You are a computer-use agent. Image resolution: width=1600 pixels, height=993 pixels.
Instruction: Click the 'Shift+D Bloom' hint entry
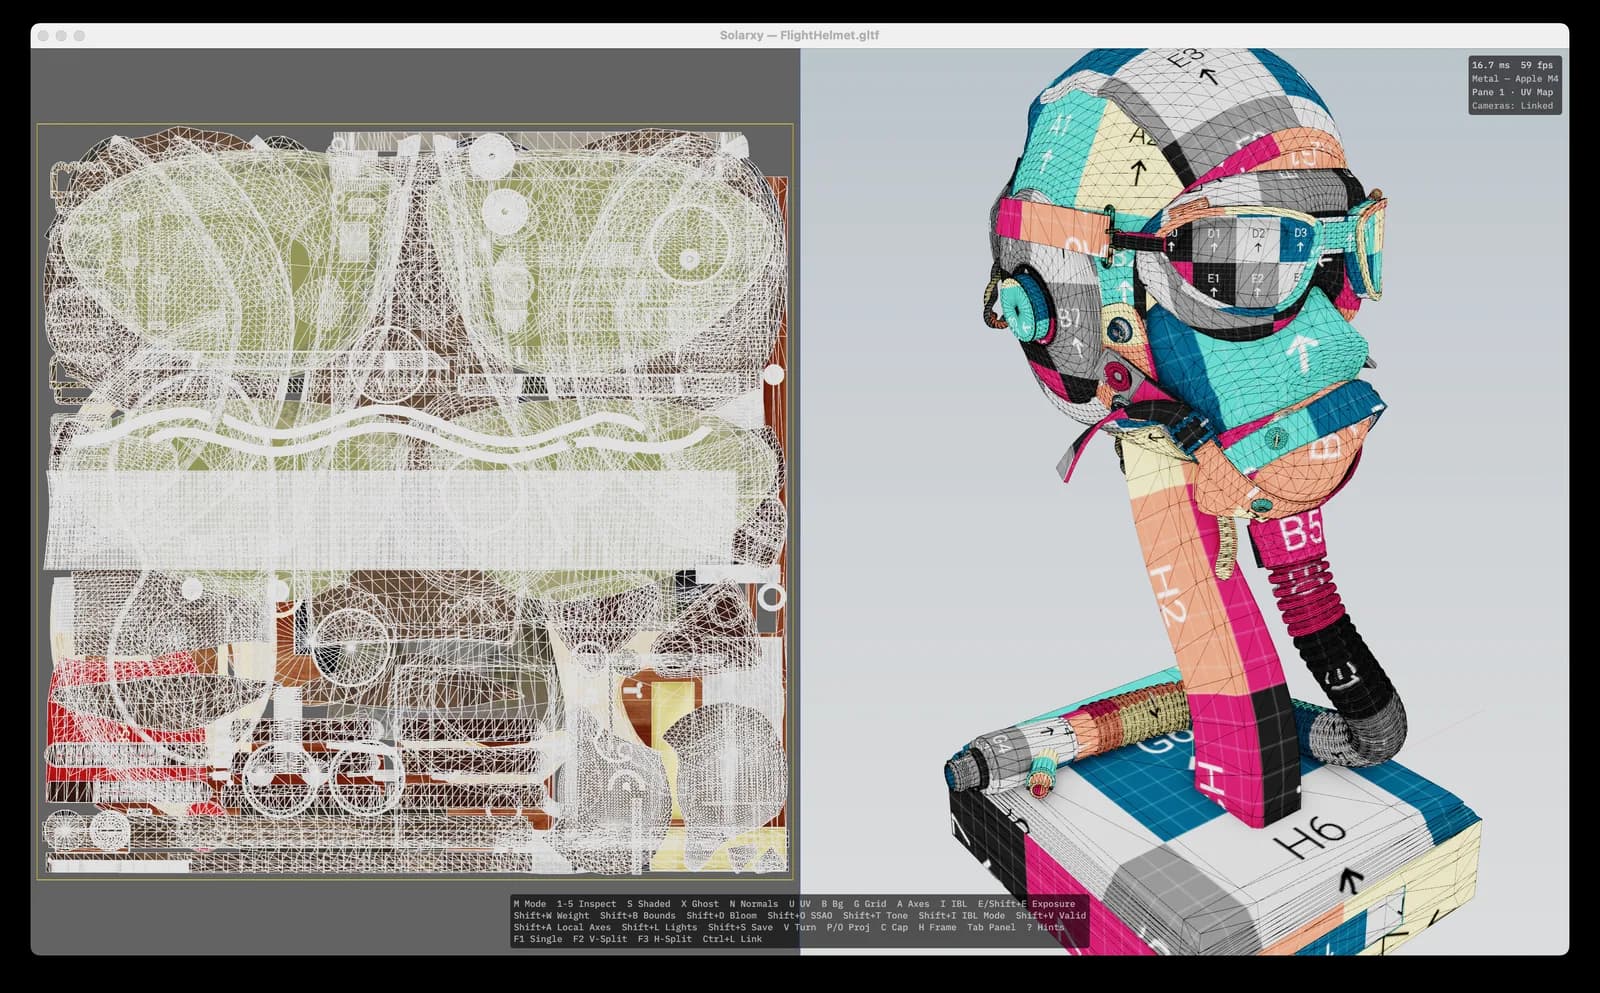point(722,916)
